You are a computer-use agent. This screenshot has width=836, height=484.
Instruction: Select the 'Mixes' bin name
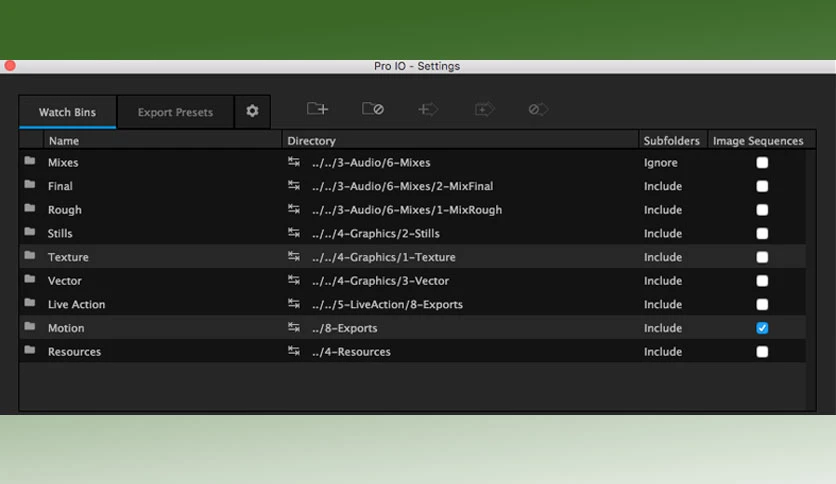coord(63,163)
